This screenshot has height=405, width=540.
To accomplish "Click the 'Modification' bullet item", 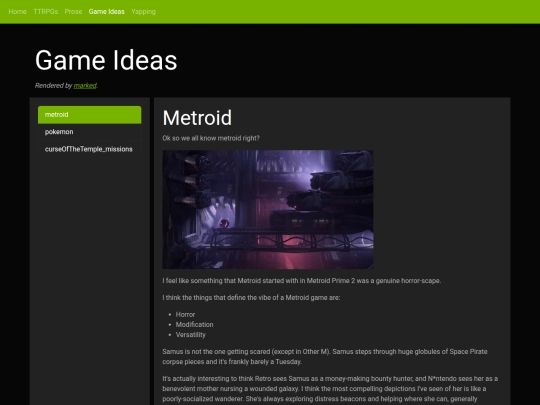I will [x=195, y=324].
